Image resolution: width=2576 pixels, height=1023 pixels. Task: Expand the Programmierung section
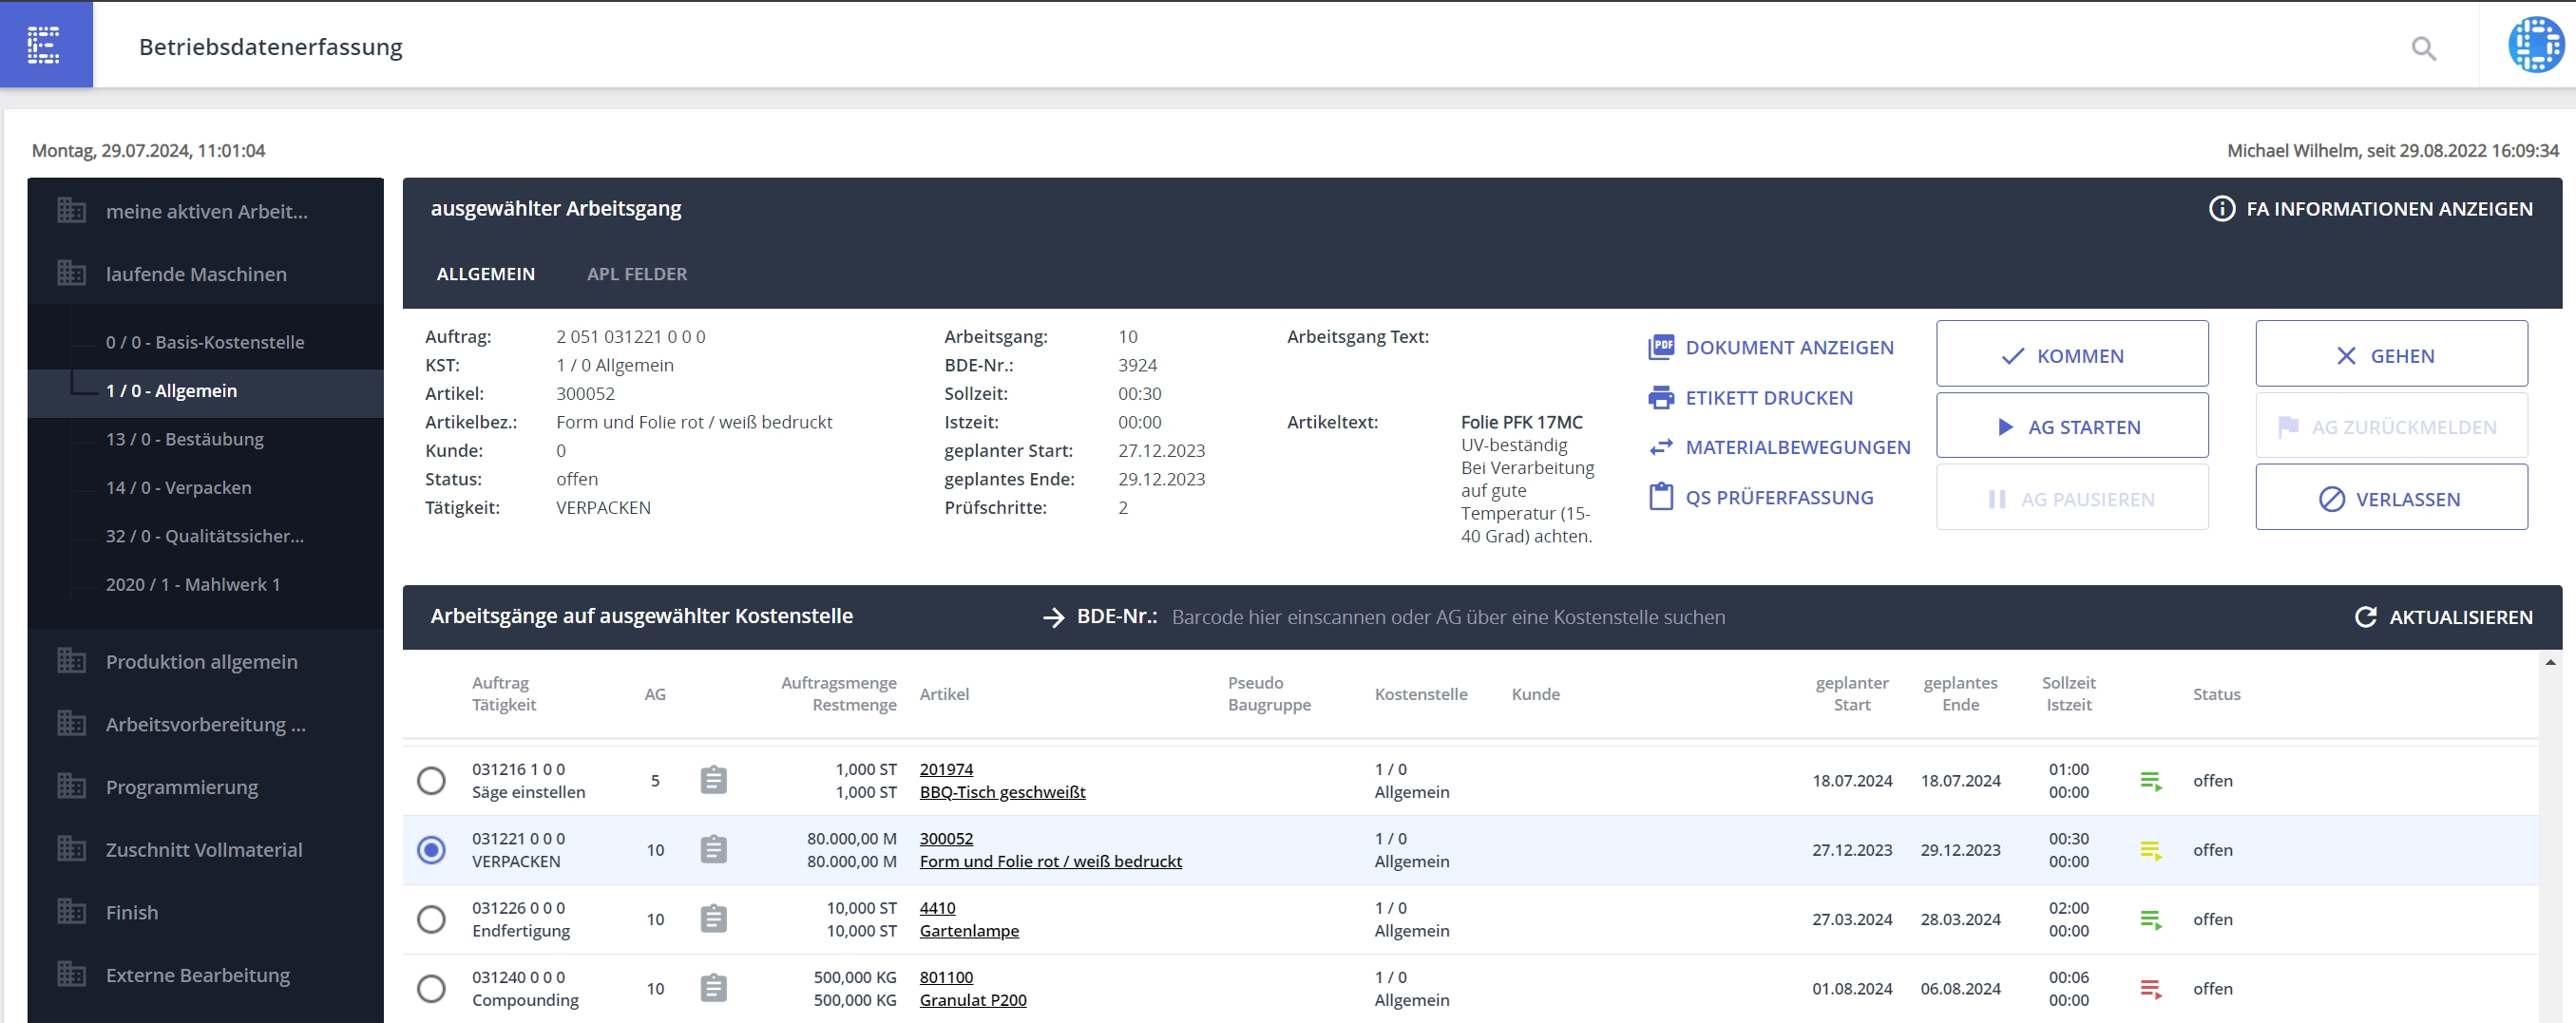point(206,786)
